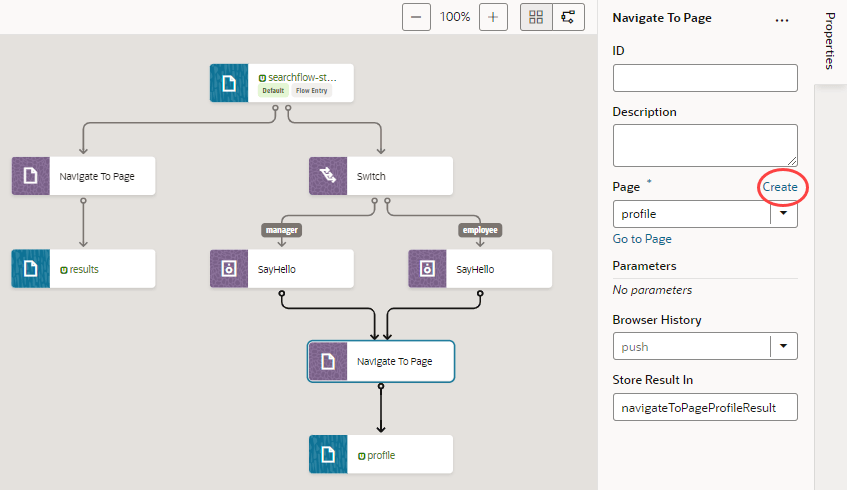Select the searchflow-start page node icon
Viewport: 847px width, 490px height.
pyautogui.click(x=229, y=83)
